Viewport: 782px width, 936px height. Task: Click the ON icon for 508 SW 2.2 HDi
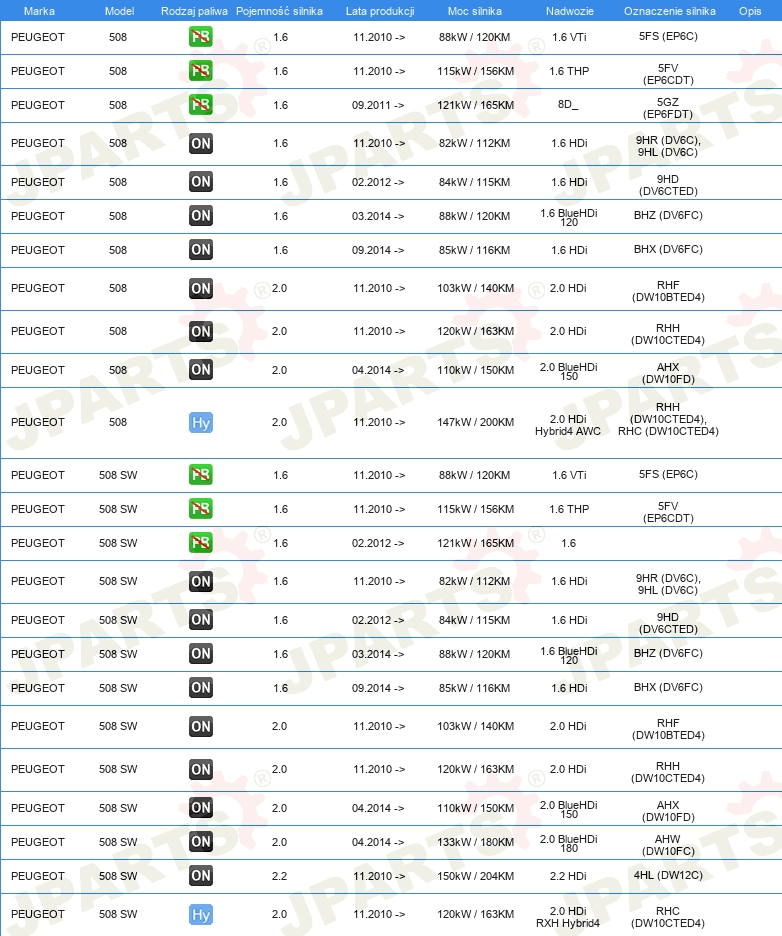click(201, 876)
